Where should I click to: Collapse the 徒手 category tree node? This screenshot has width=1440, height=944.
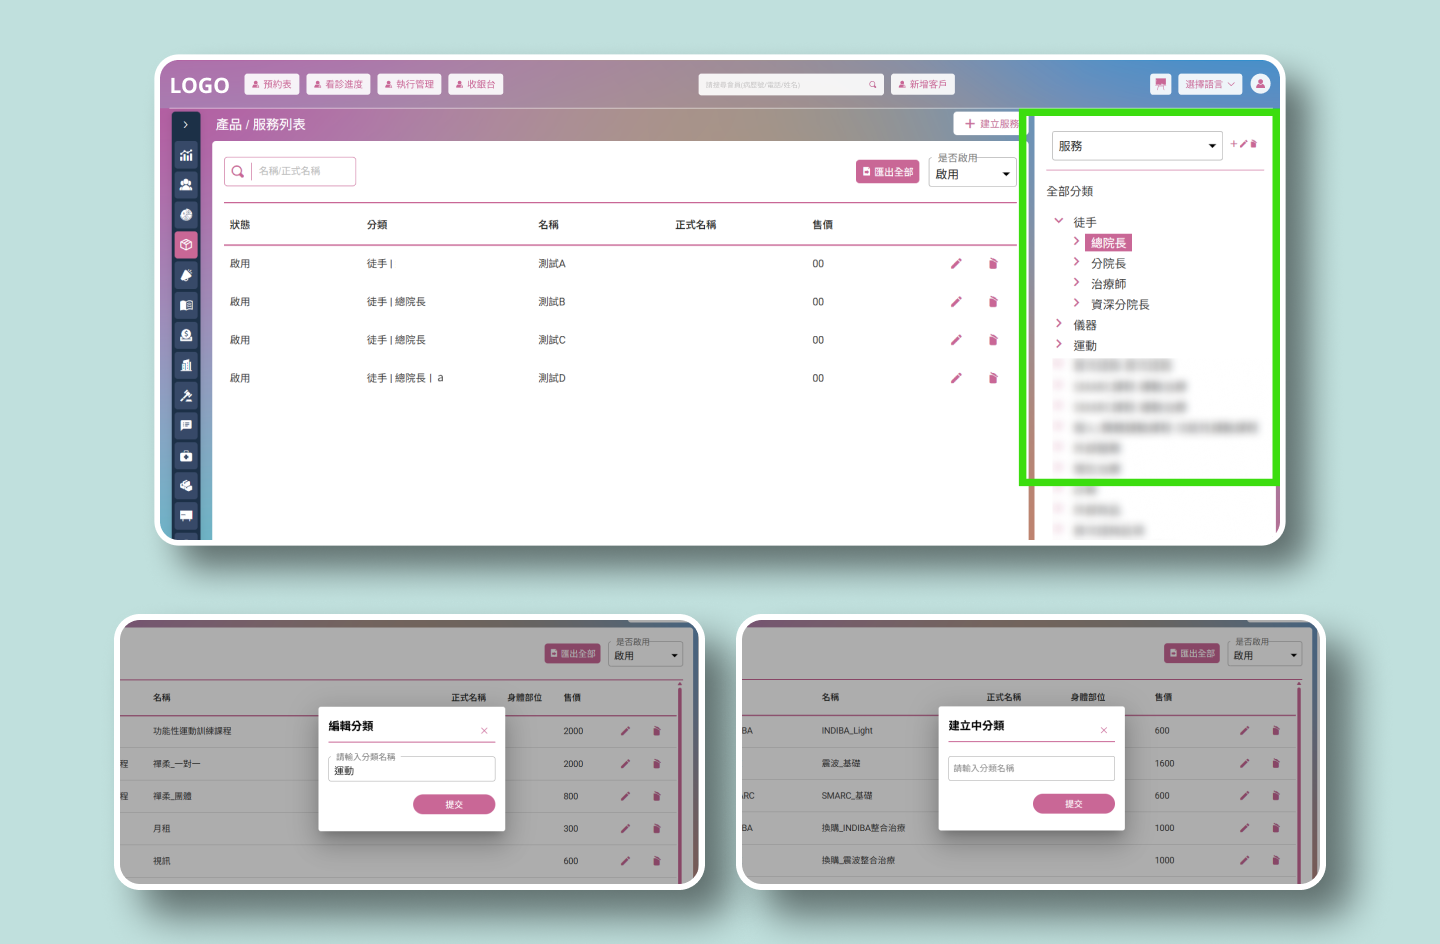tap(1059, 221)
